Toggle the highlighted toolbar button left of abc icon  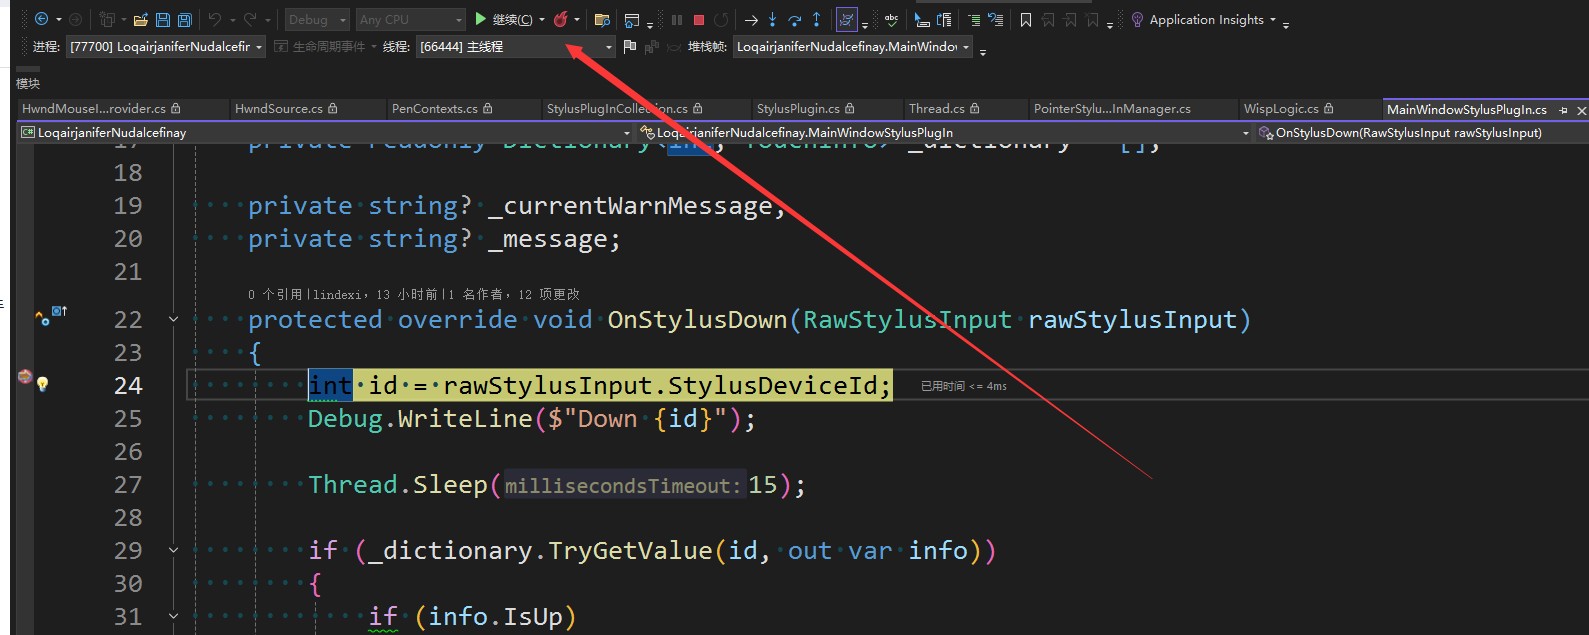[x=846, y=20]
